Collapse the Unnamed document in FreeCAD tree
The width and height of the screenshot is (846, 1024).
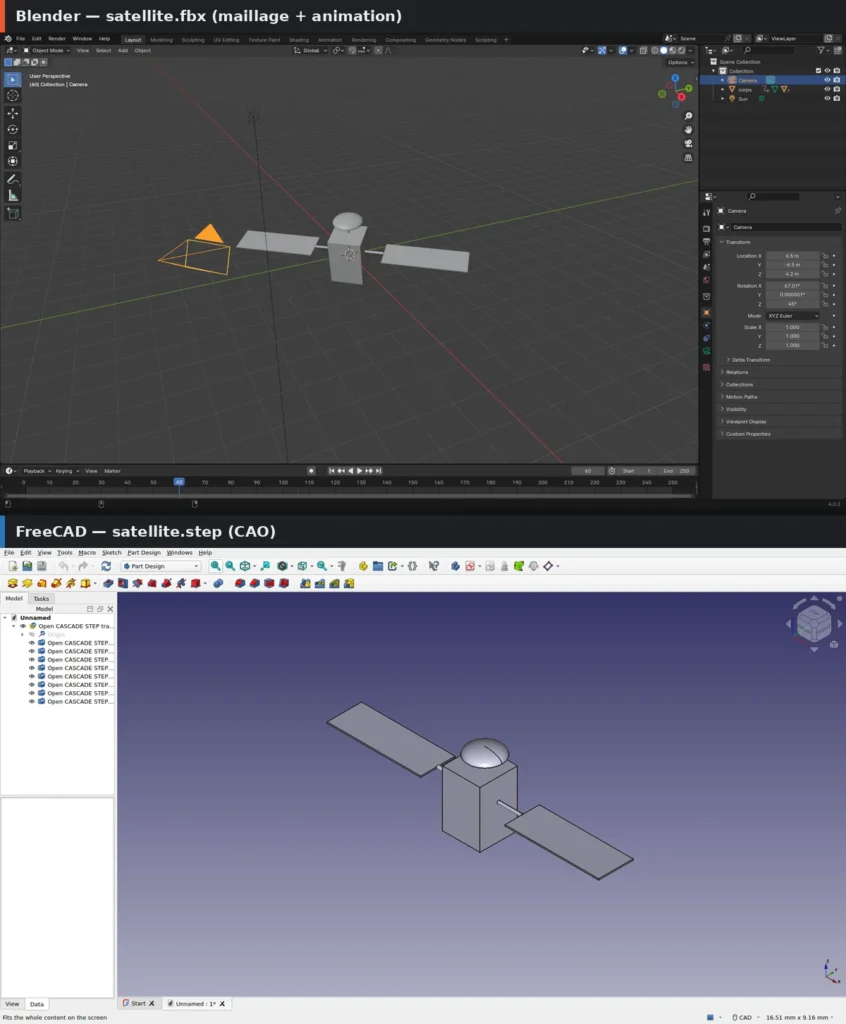[5, 617]
